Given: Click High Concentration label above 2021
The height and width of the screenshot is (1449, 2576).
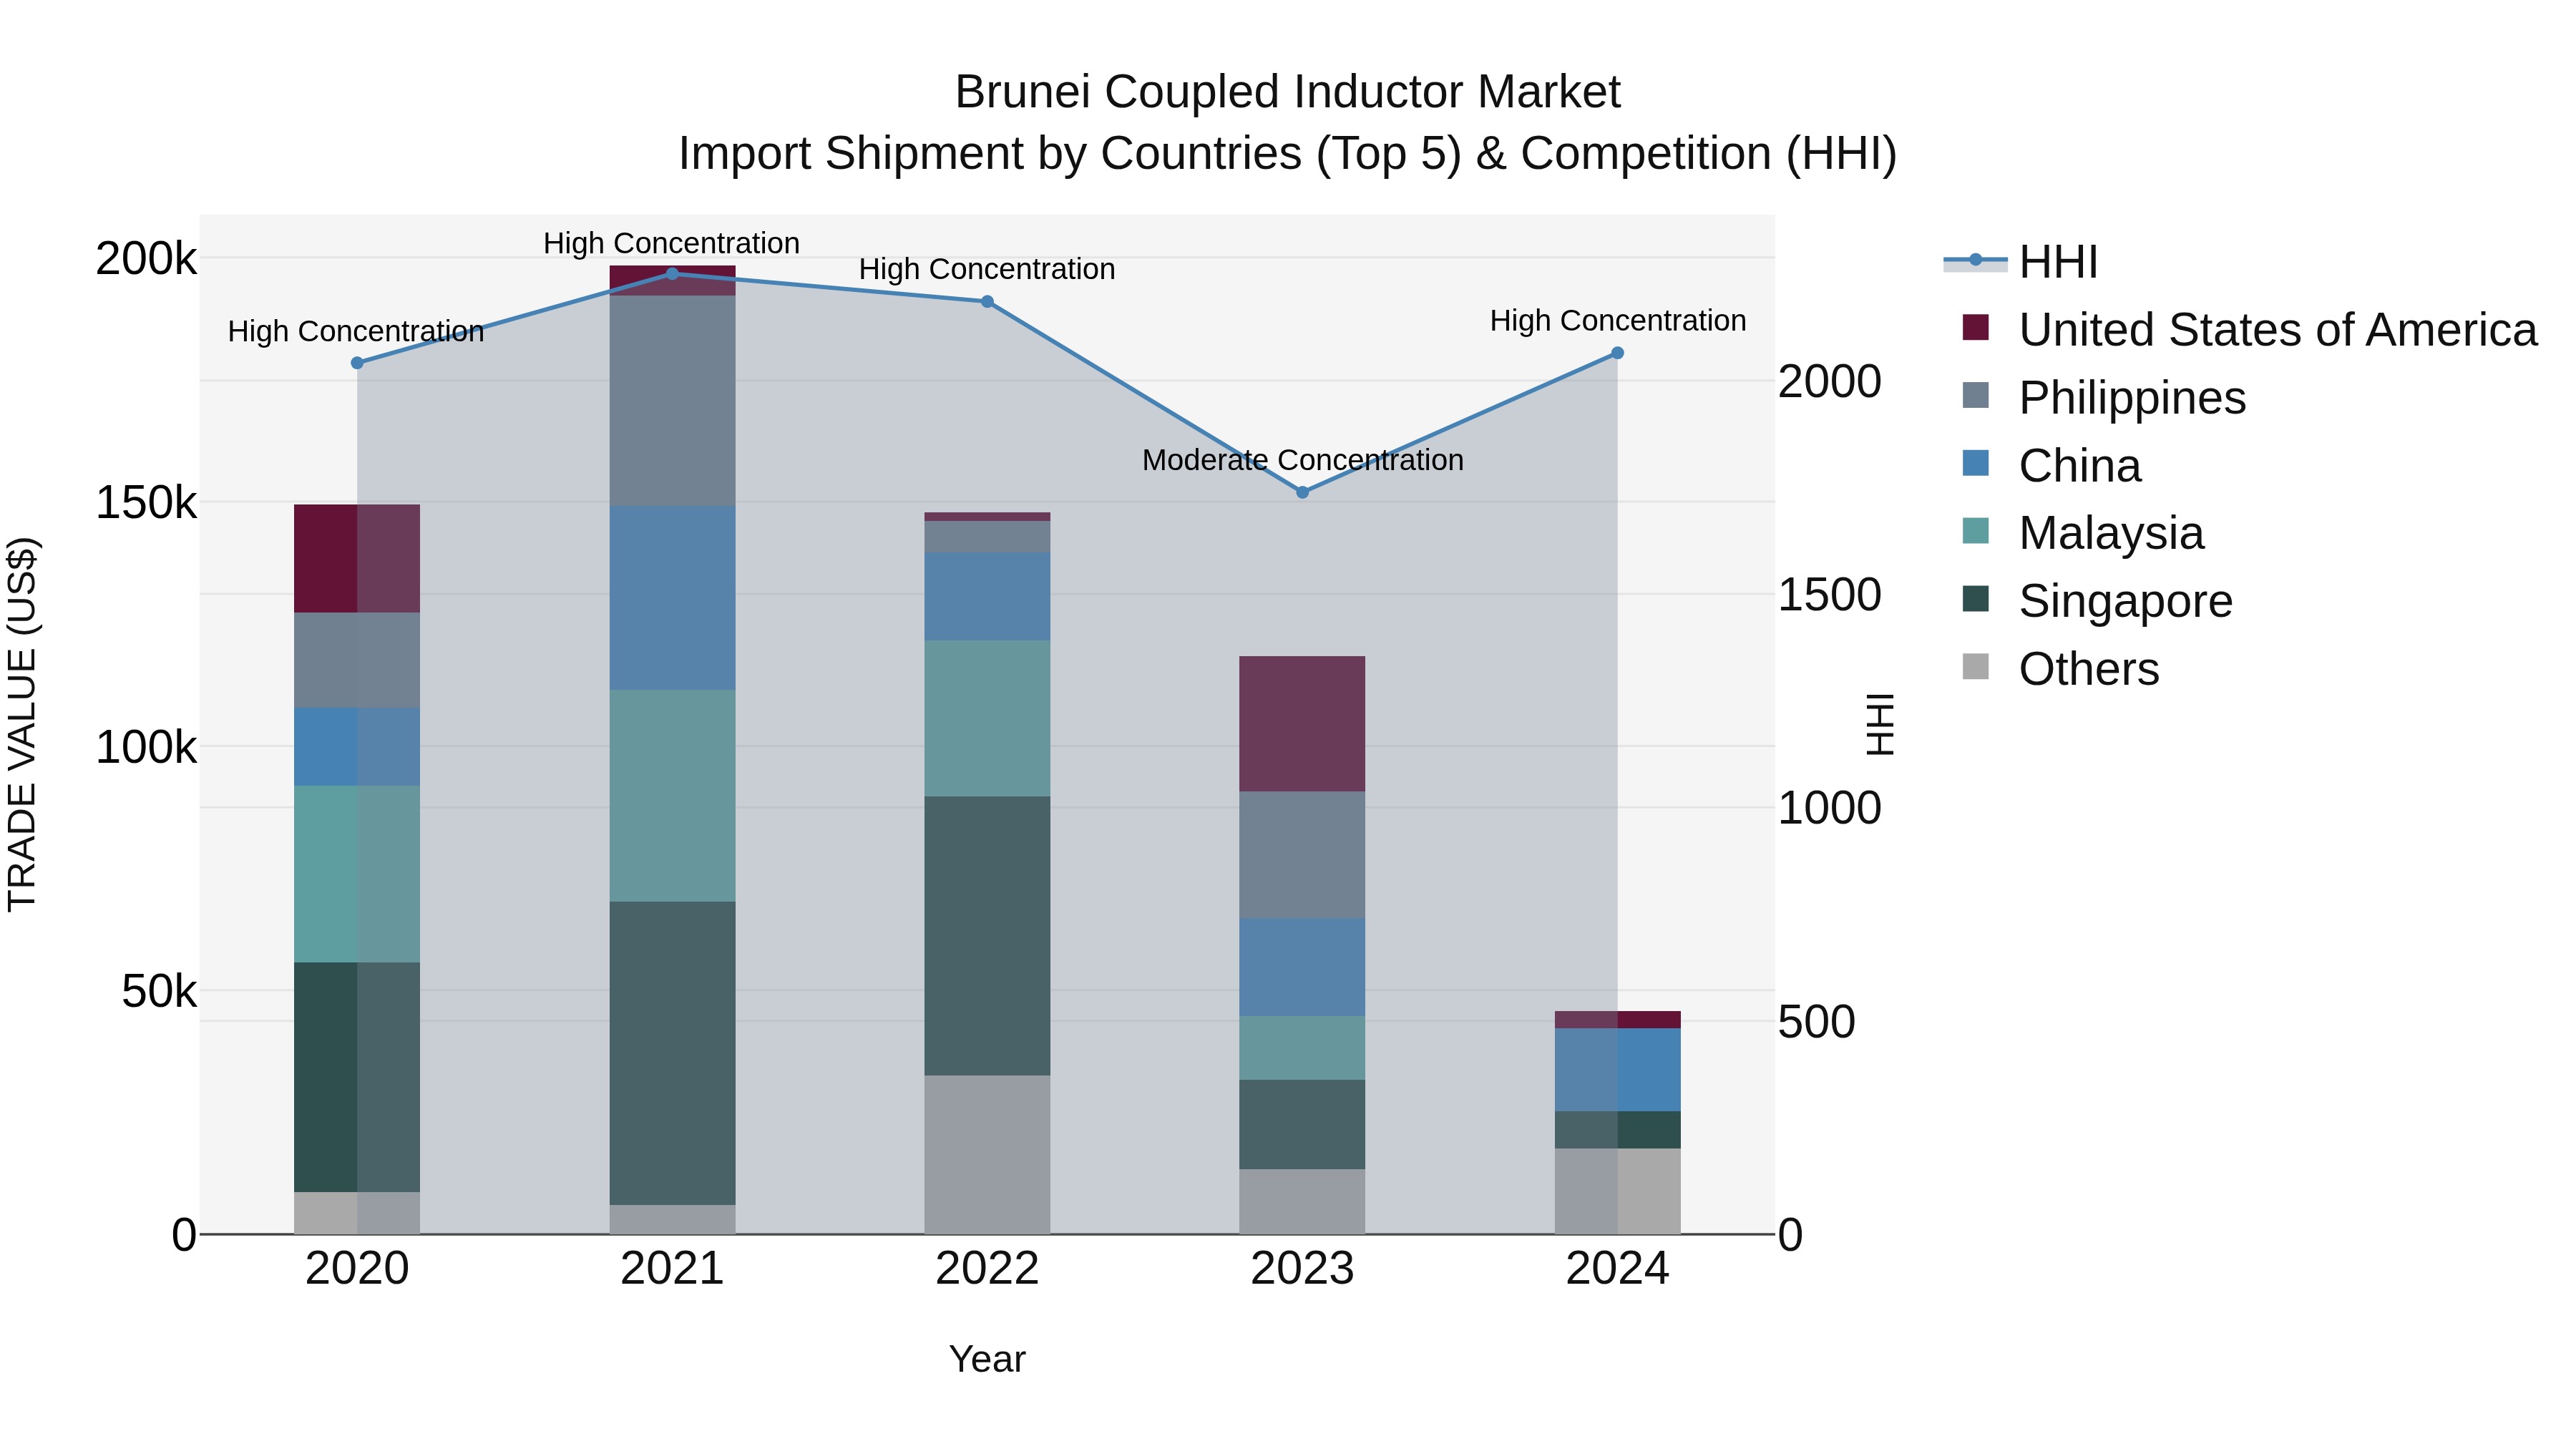Looking at the screenshot, I should tap(672, 243).
